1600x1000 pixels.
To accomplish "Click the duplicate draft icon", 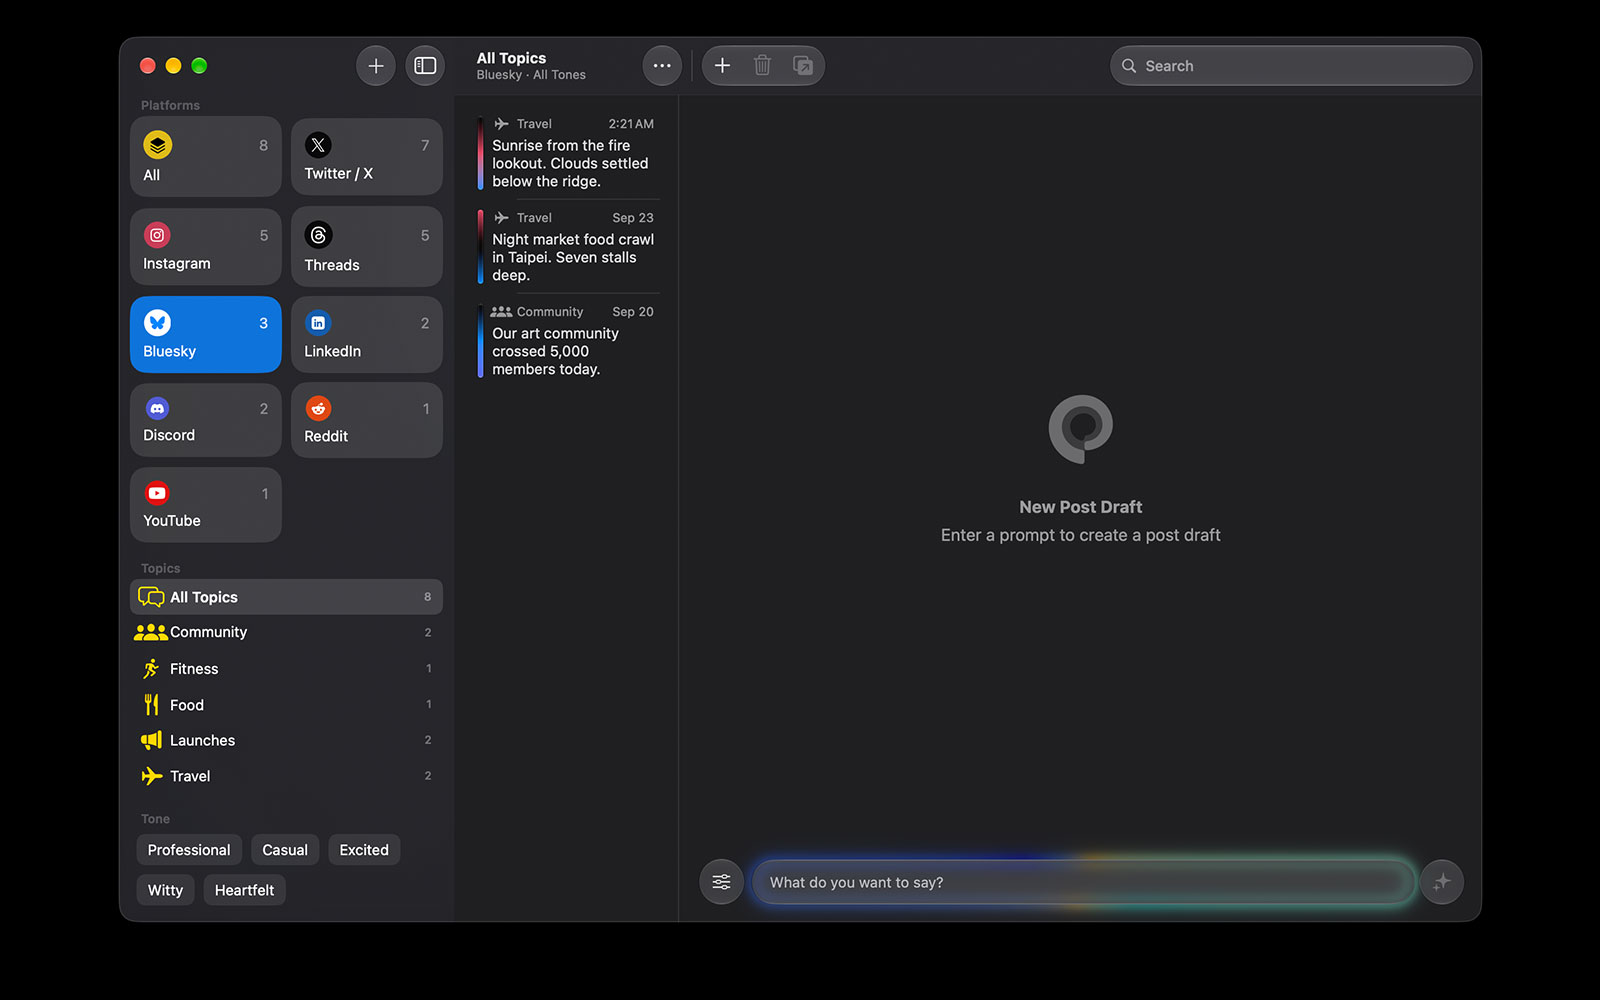I will click(803, 66).
